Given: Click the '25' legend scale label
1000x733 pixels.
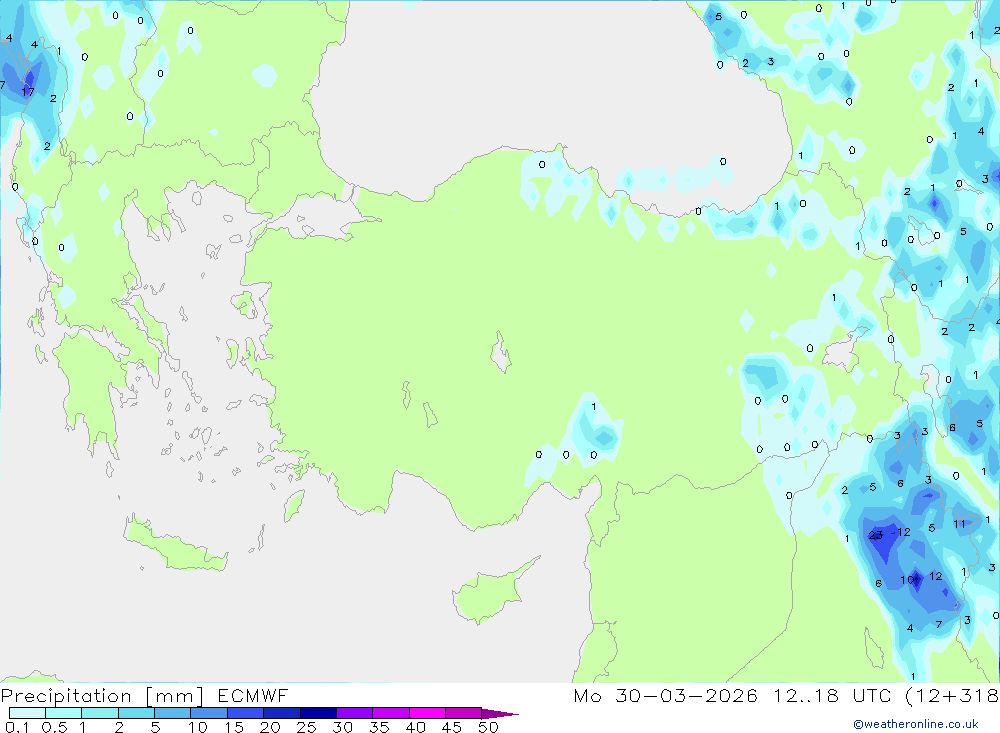Looking at the screenshot, I should coord(306,727).
